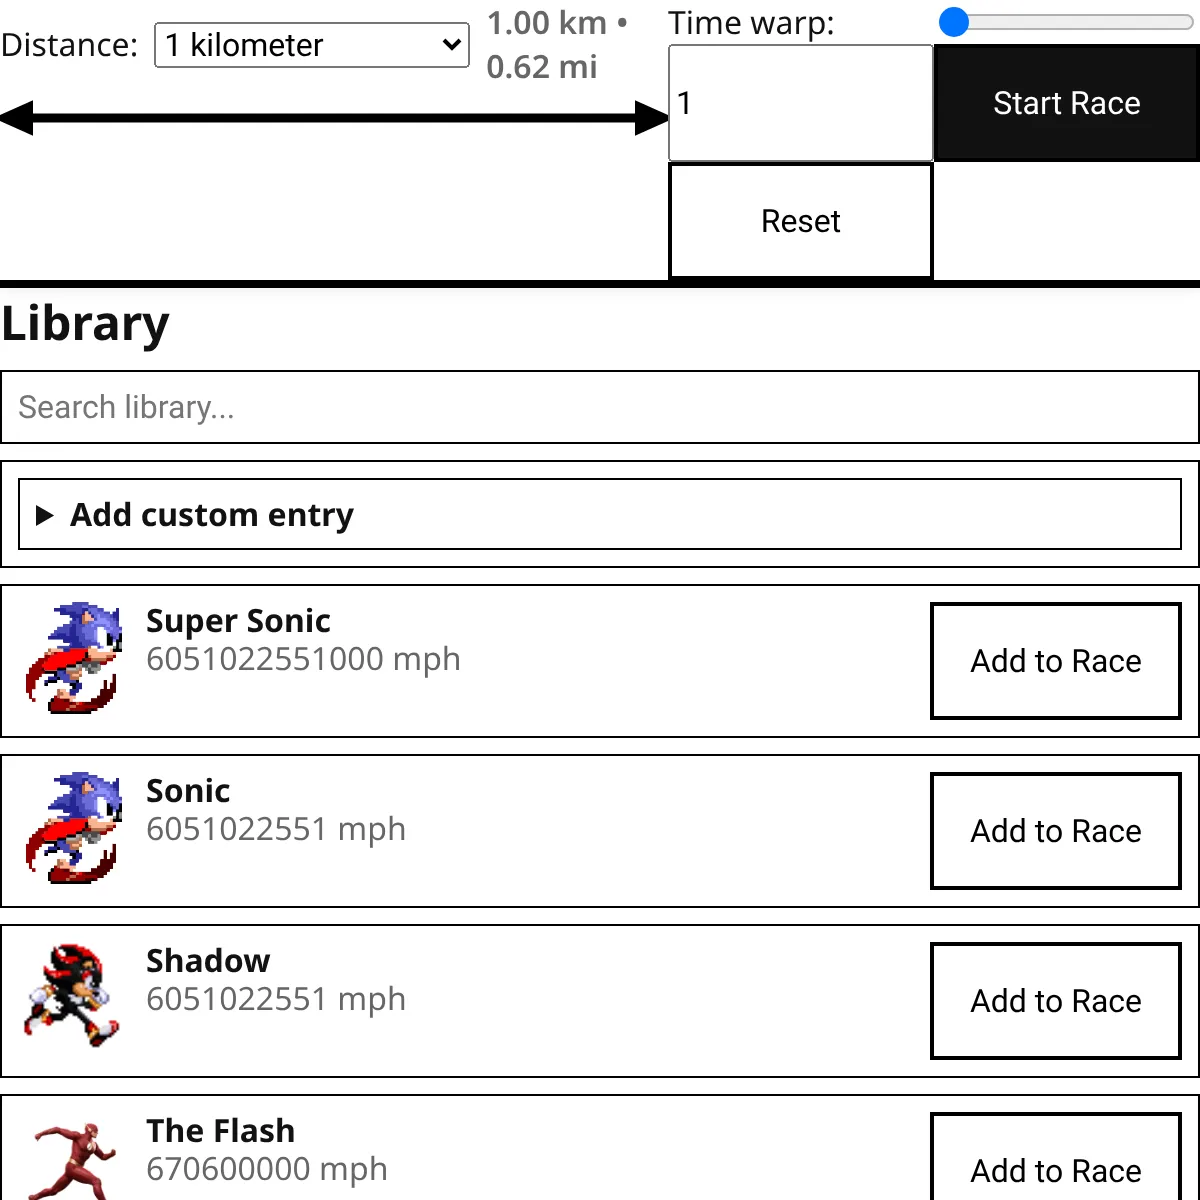The width and height of the screenshot is (1200, 1200).
Task: Select the Super Sonic name text
Action: click(238, 621)
